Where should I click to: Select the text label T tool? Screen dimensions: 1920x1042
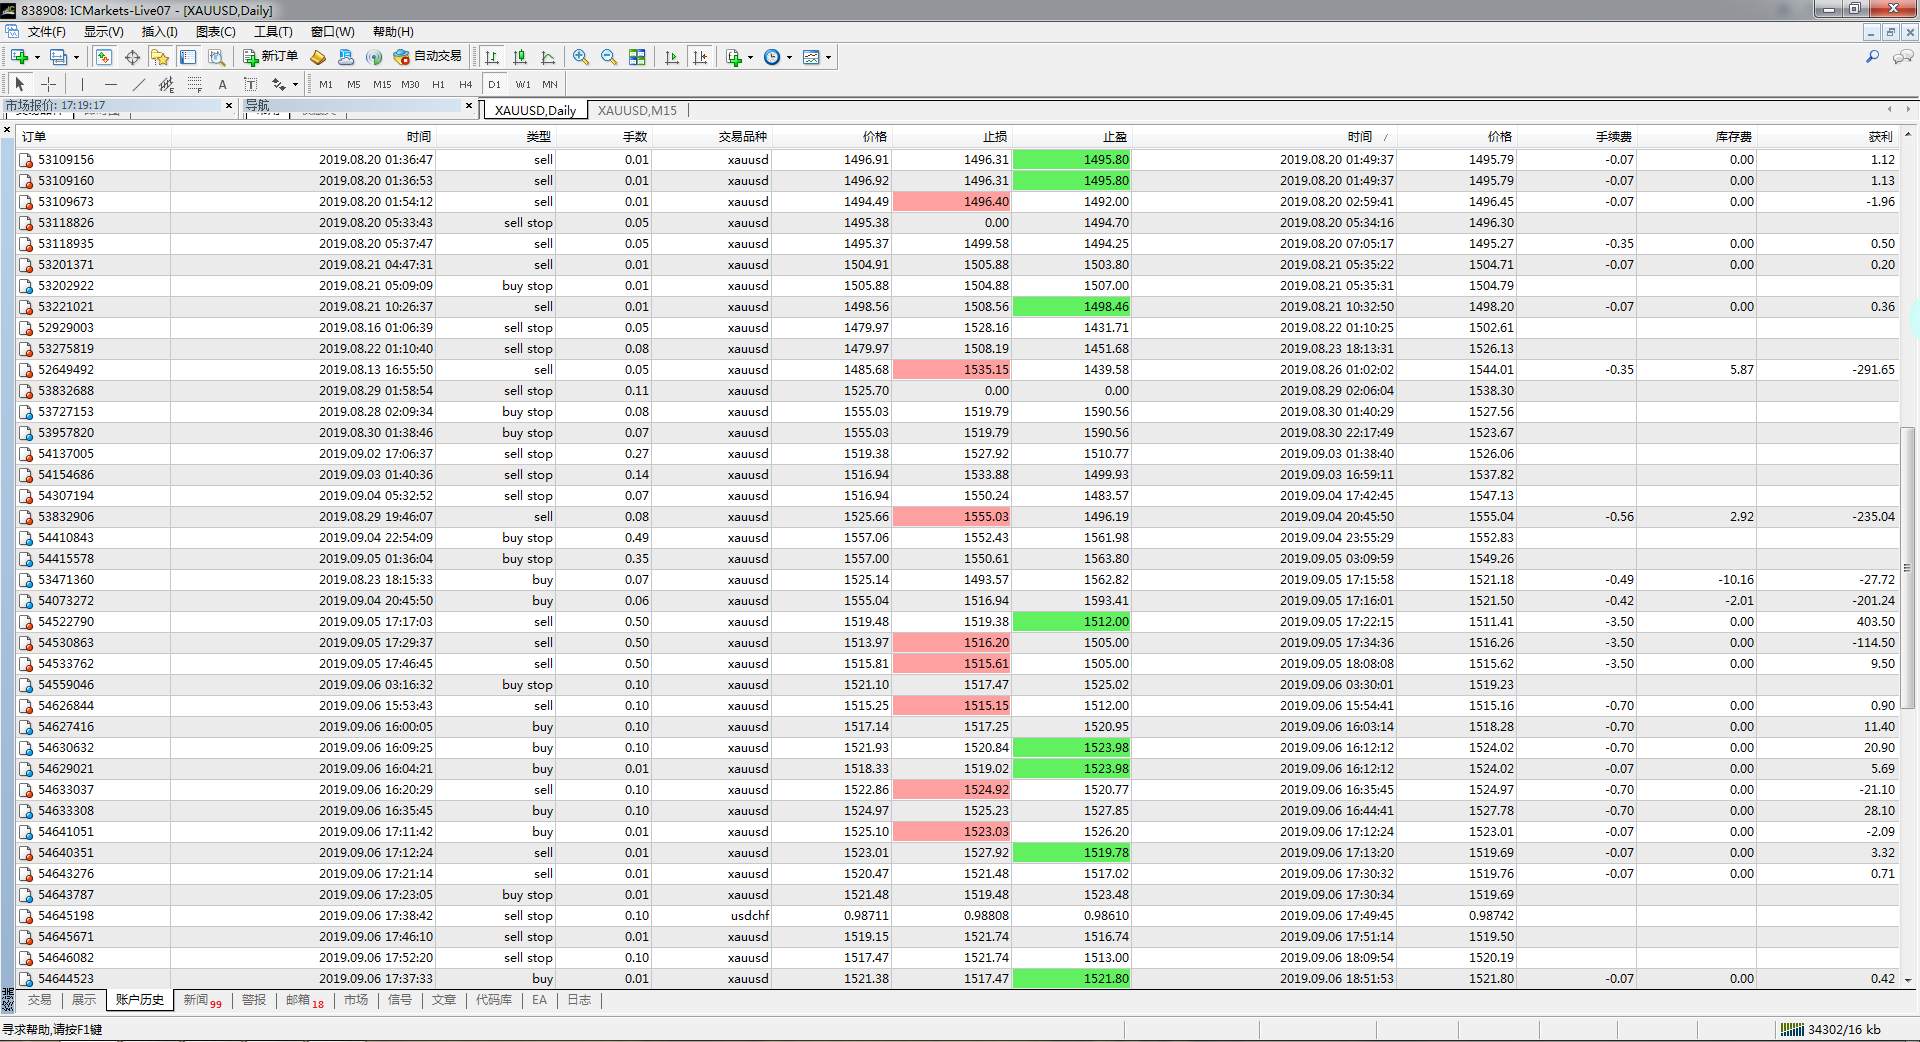tap(250, 84)
